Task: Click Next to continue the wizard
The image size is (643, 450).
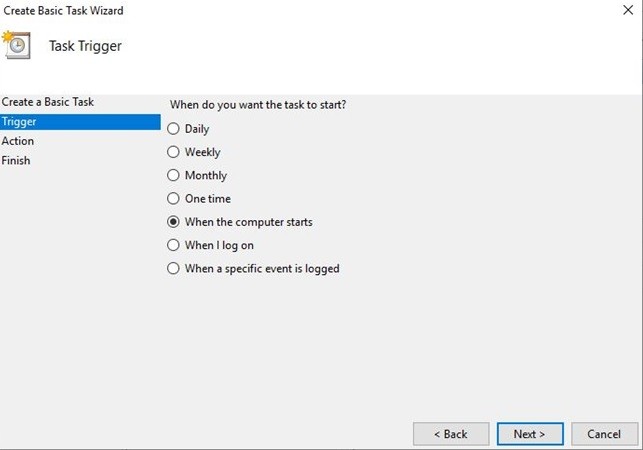Action: (x=530, y=434)
